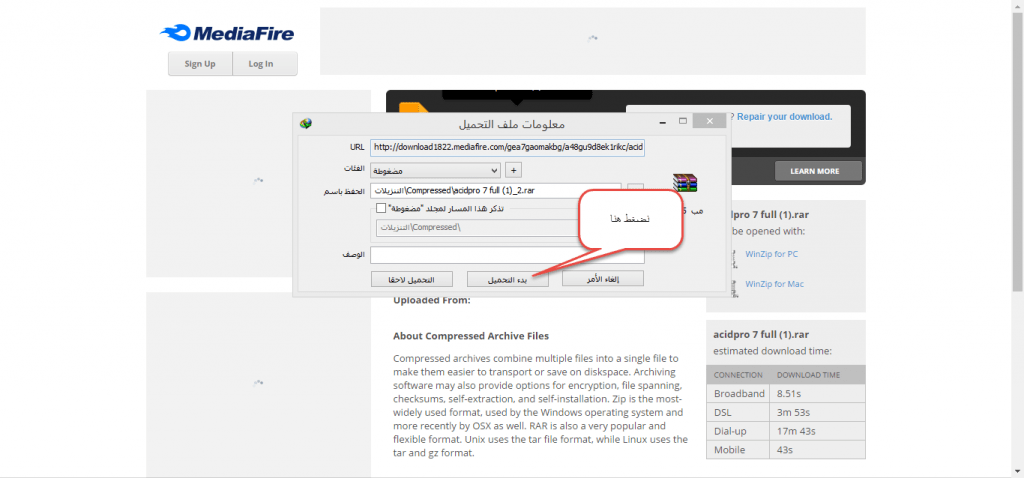The image size is (1024, 478).
Task: Close the download info dialog
Action: coord(709,121)
